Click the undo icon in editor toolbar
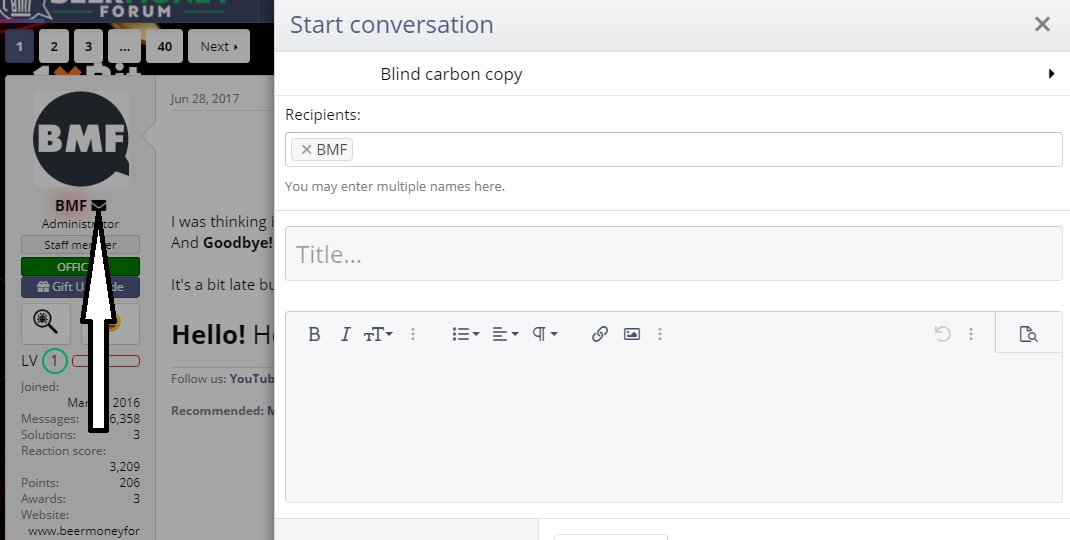This screenshot has width=1070, height=540. (x=942, y=334)
